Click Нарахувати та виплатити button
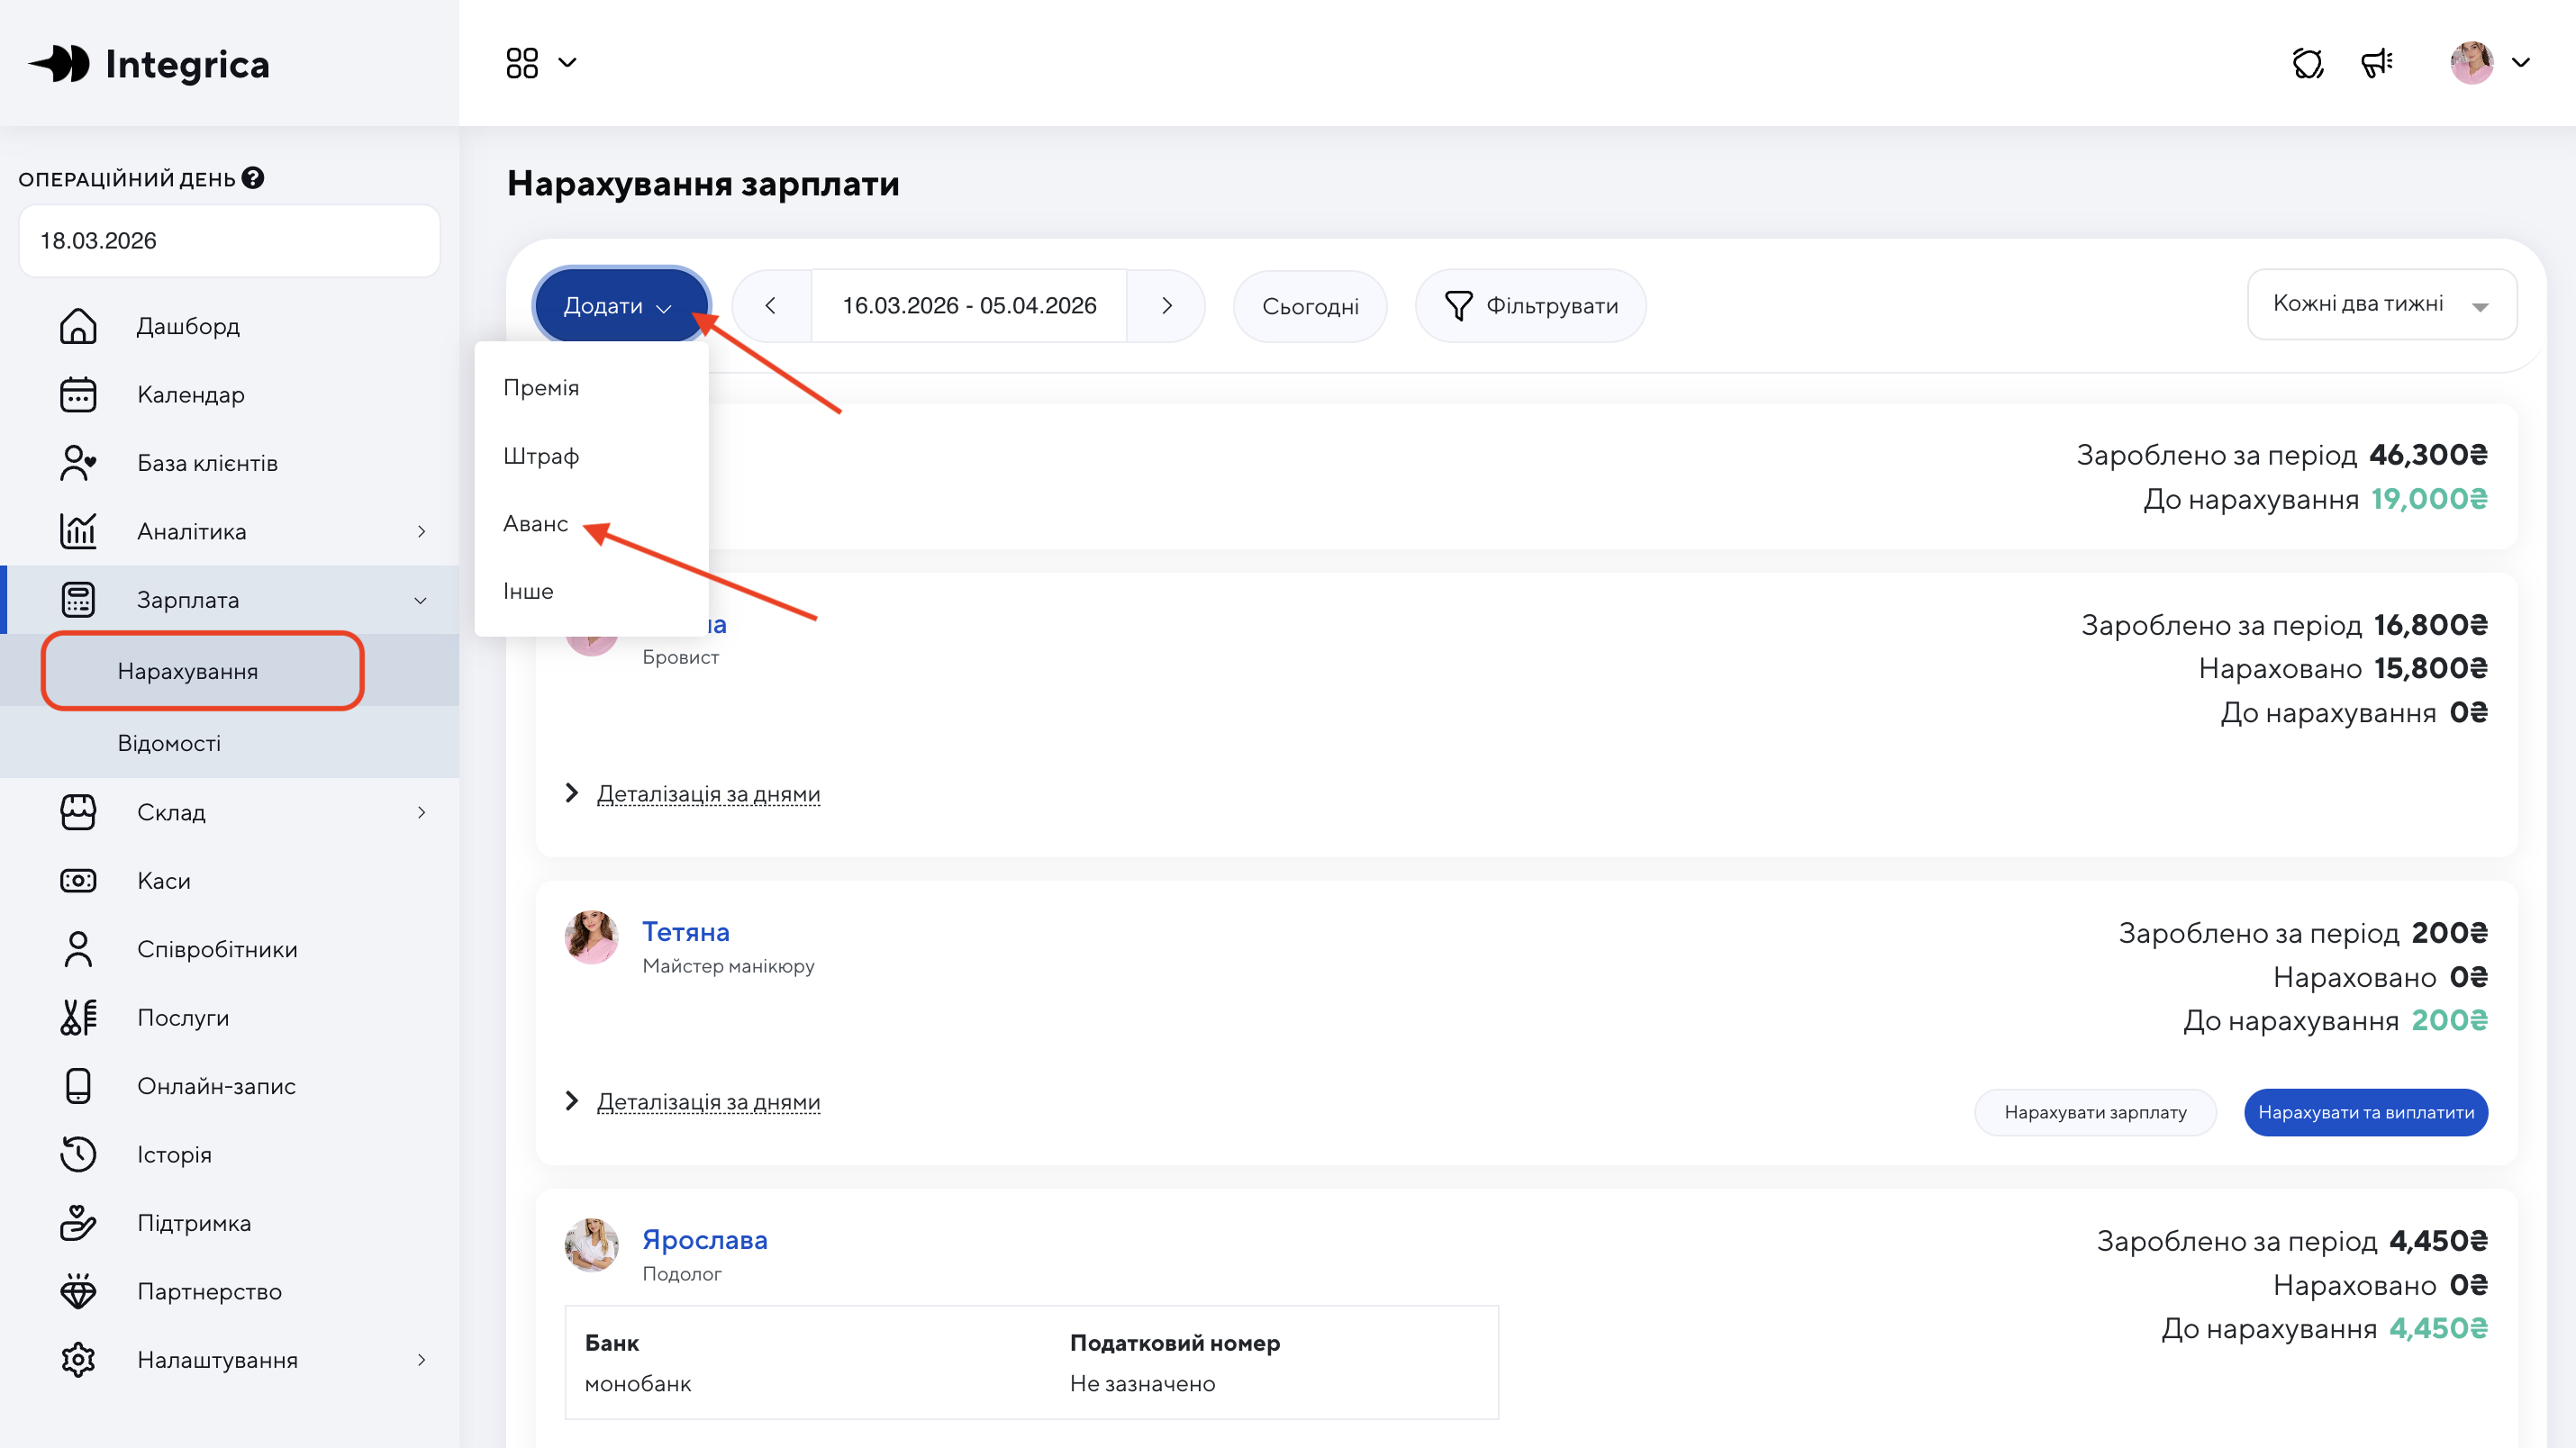2576x1448 pixels. (x=2365, y=1112)
